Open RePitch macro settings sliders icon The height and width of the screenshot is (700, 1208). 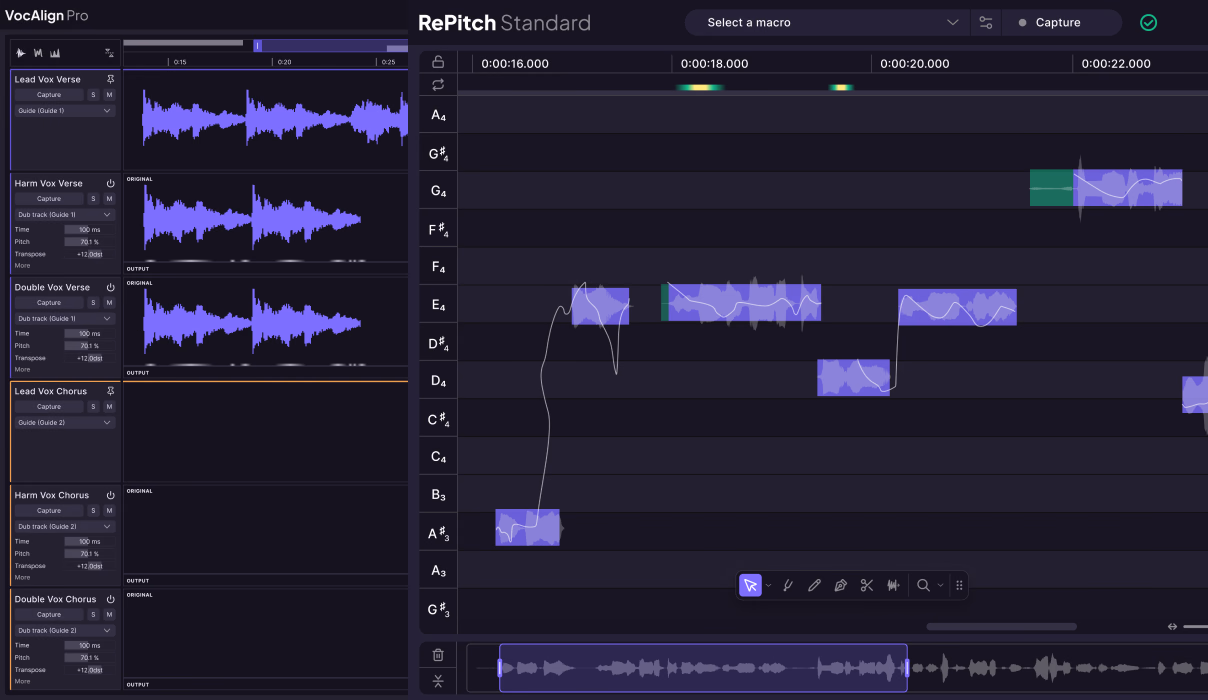[986, 22]
